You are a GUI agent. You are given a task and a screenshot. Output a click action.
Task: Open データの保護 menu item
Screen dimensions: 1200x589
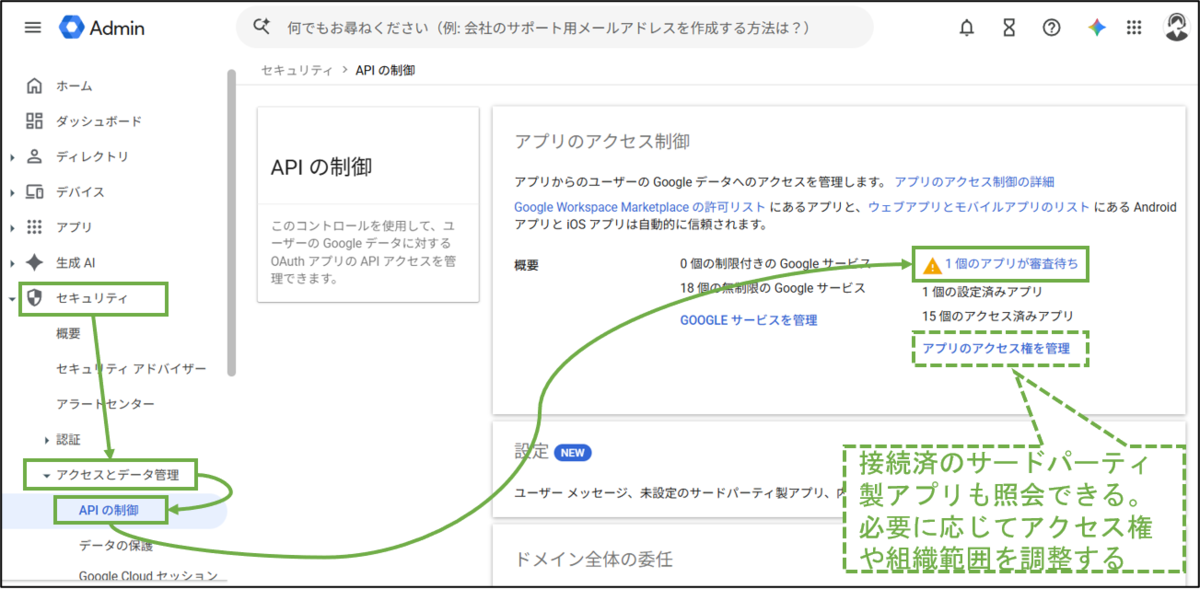click(x=116, y=546)
